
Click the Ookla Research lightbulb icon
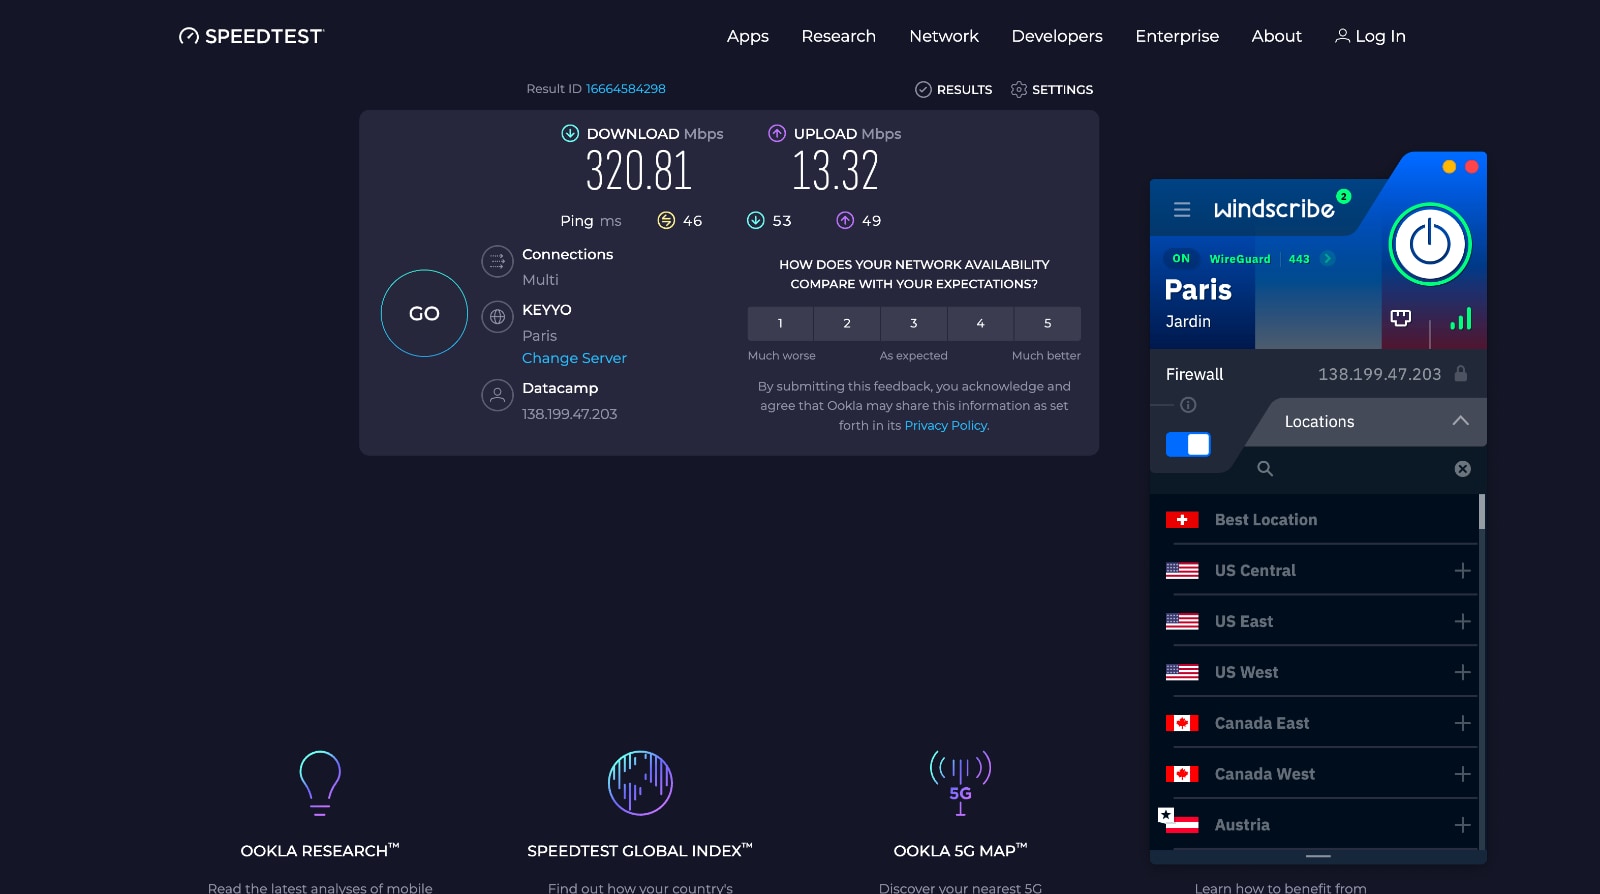click(x=320, y=783)
